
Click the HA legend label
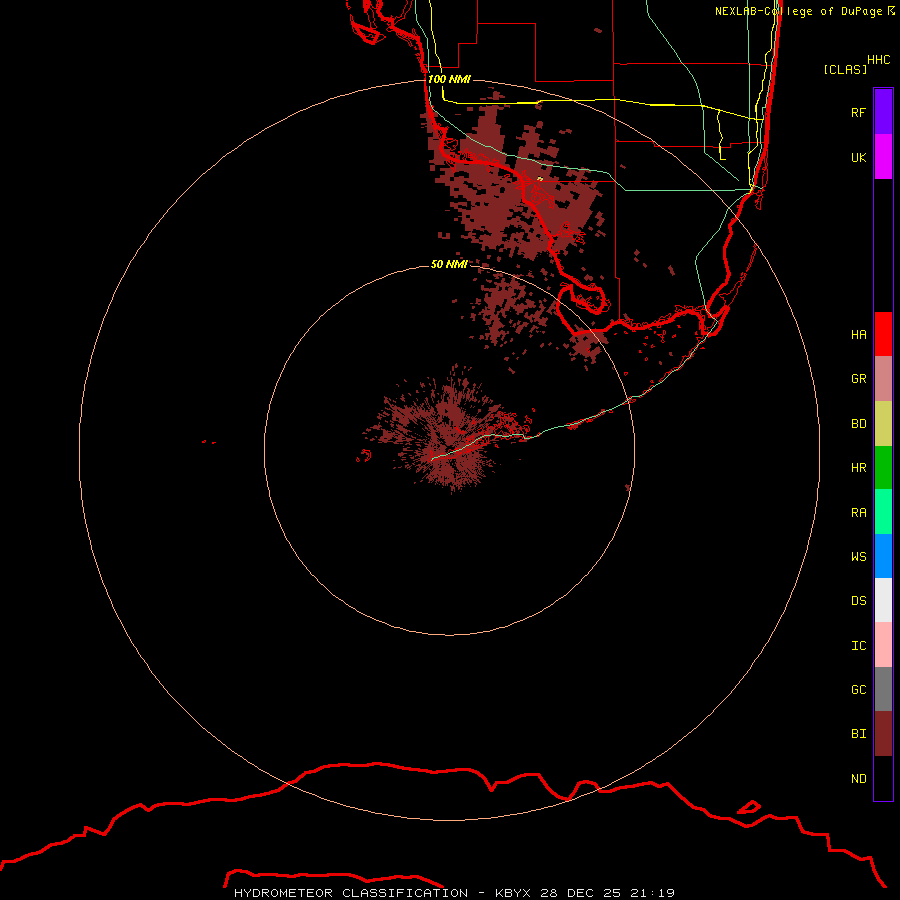(858, 334)
